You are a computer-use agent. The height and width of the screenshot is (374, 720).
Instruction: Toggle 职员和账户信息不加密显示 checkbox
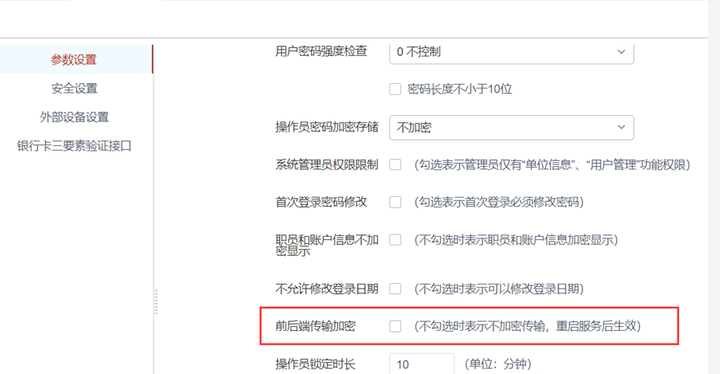pos(395,240)
